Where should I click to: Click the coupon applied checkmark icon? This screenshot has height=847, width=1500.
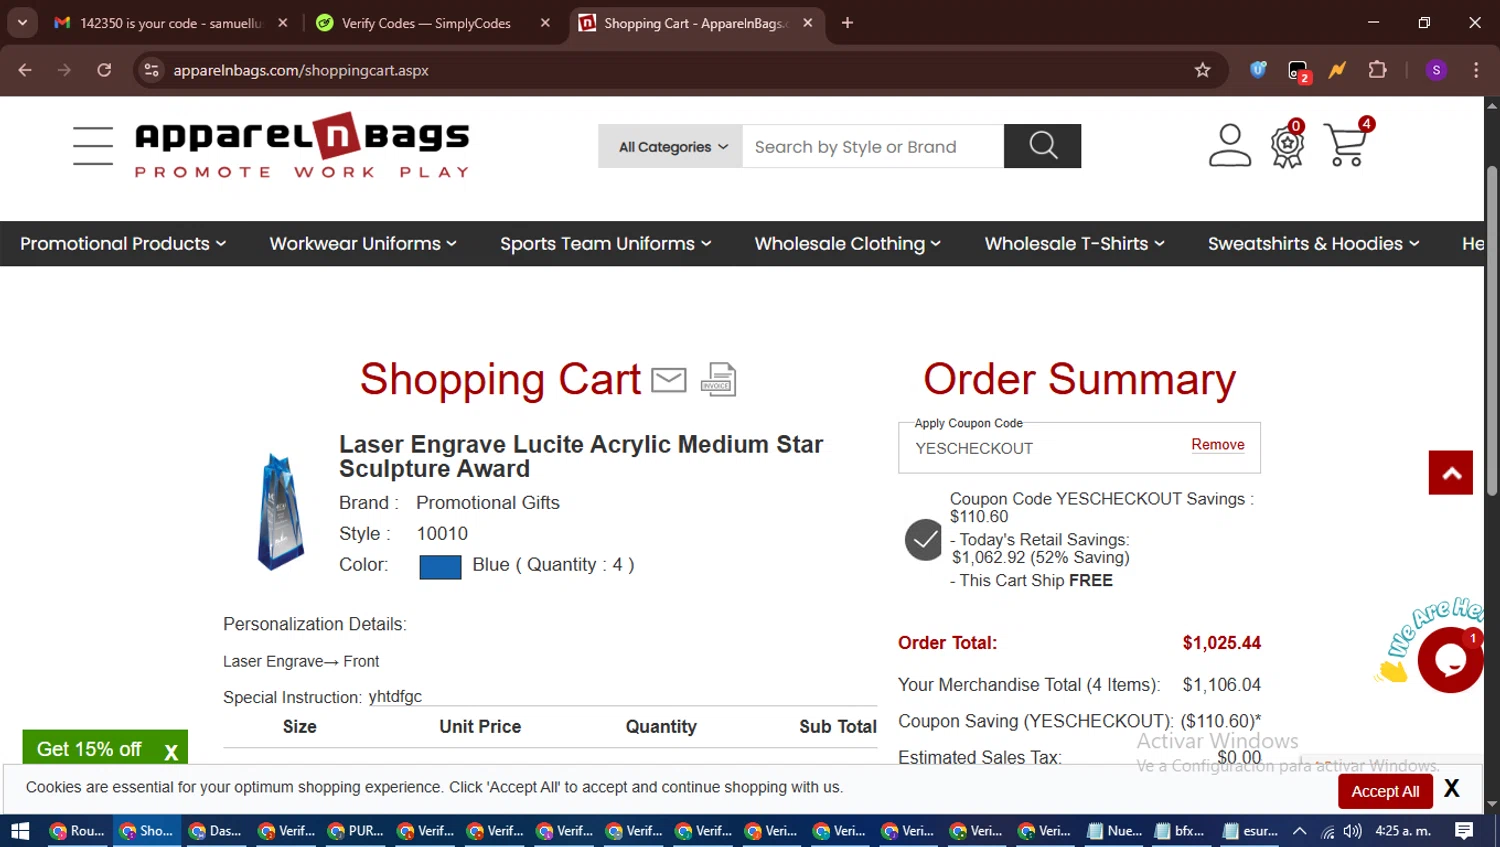(x=924, y=540)
